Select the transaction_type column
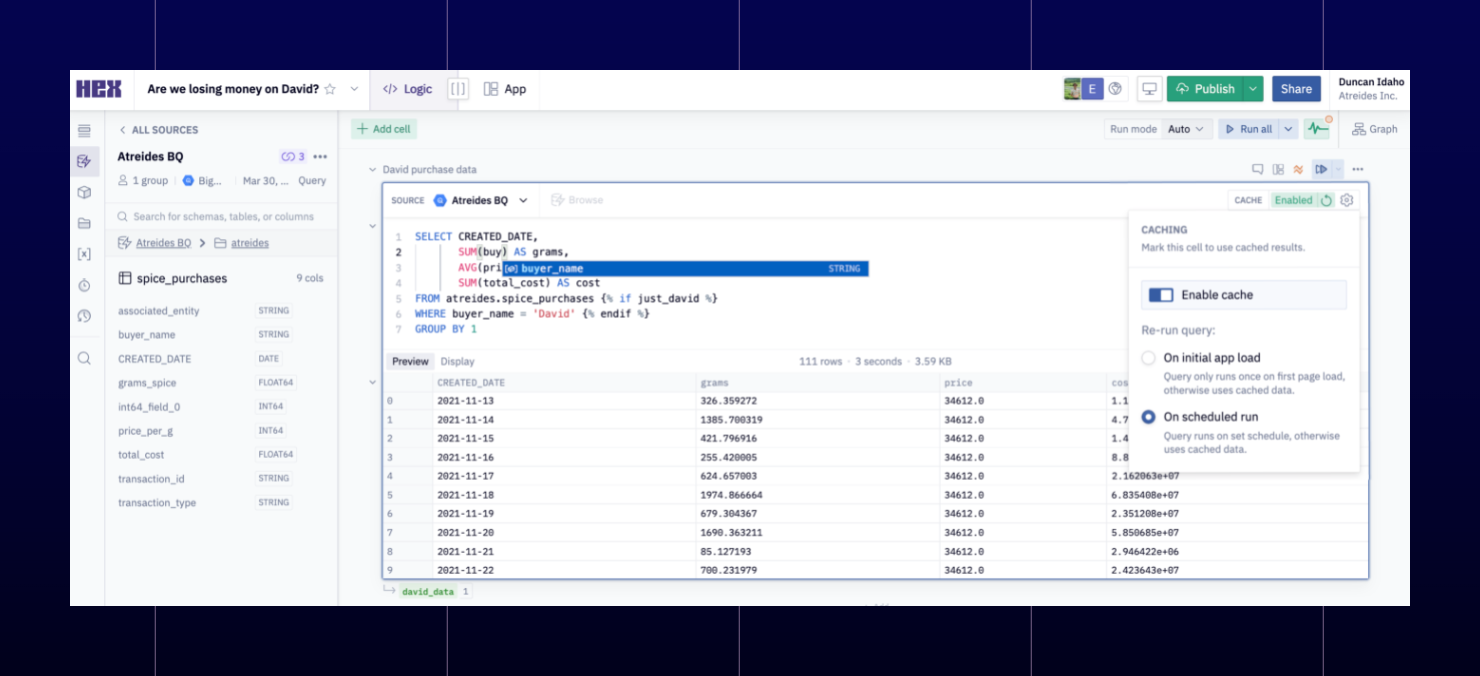1480x676 pixels. [157, 503]
